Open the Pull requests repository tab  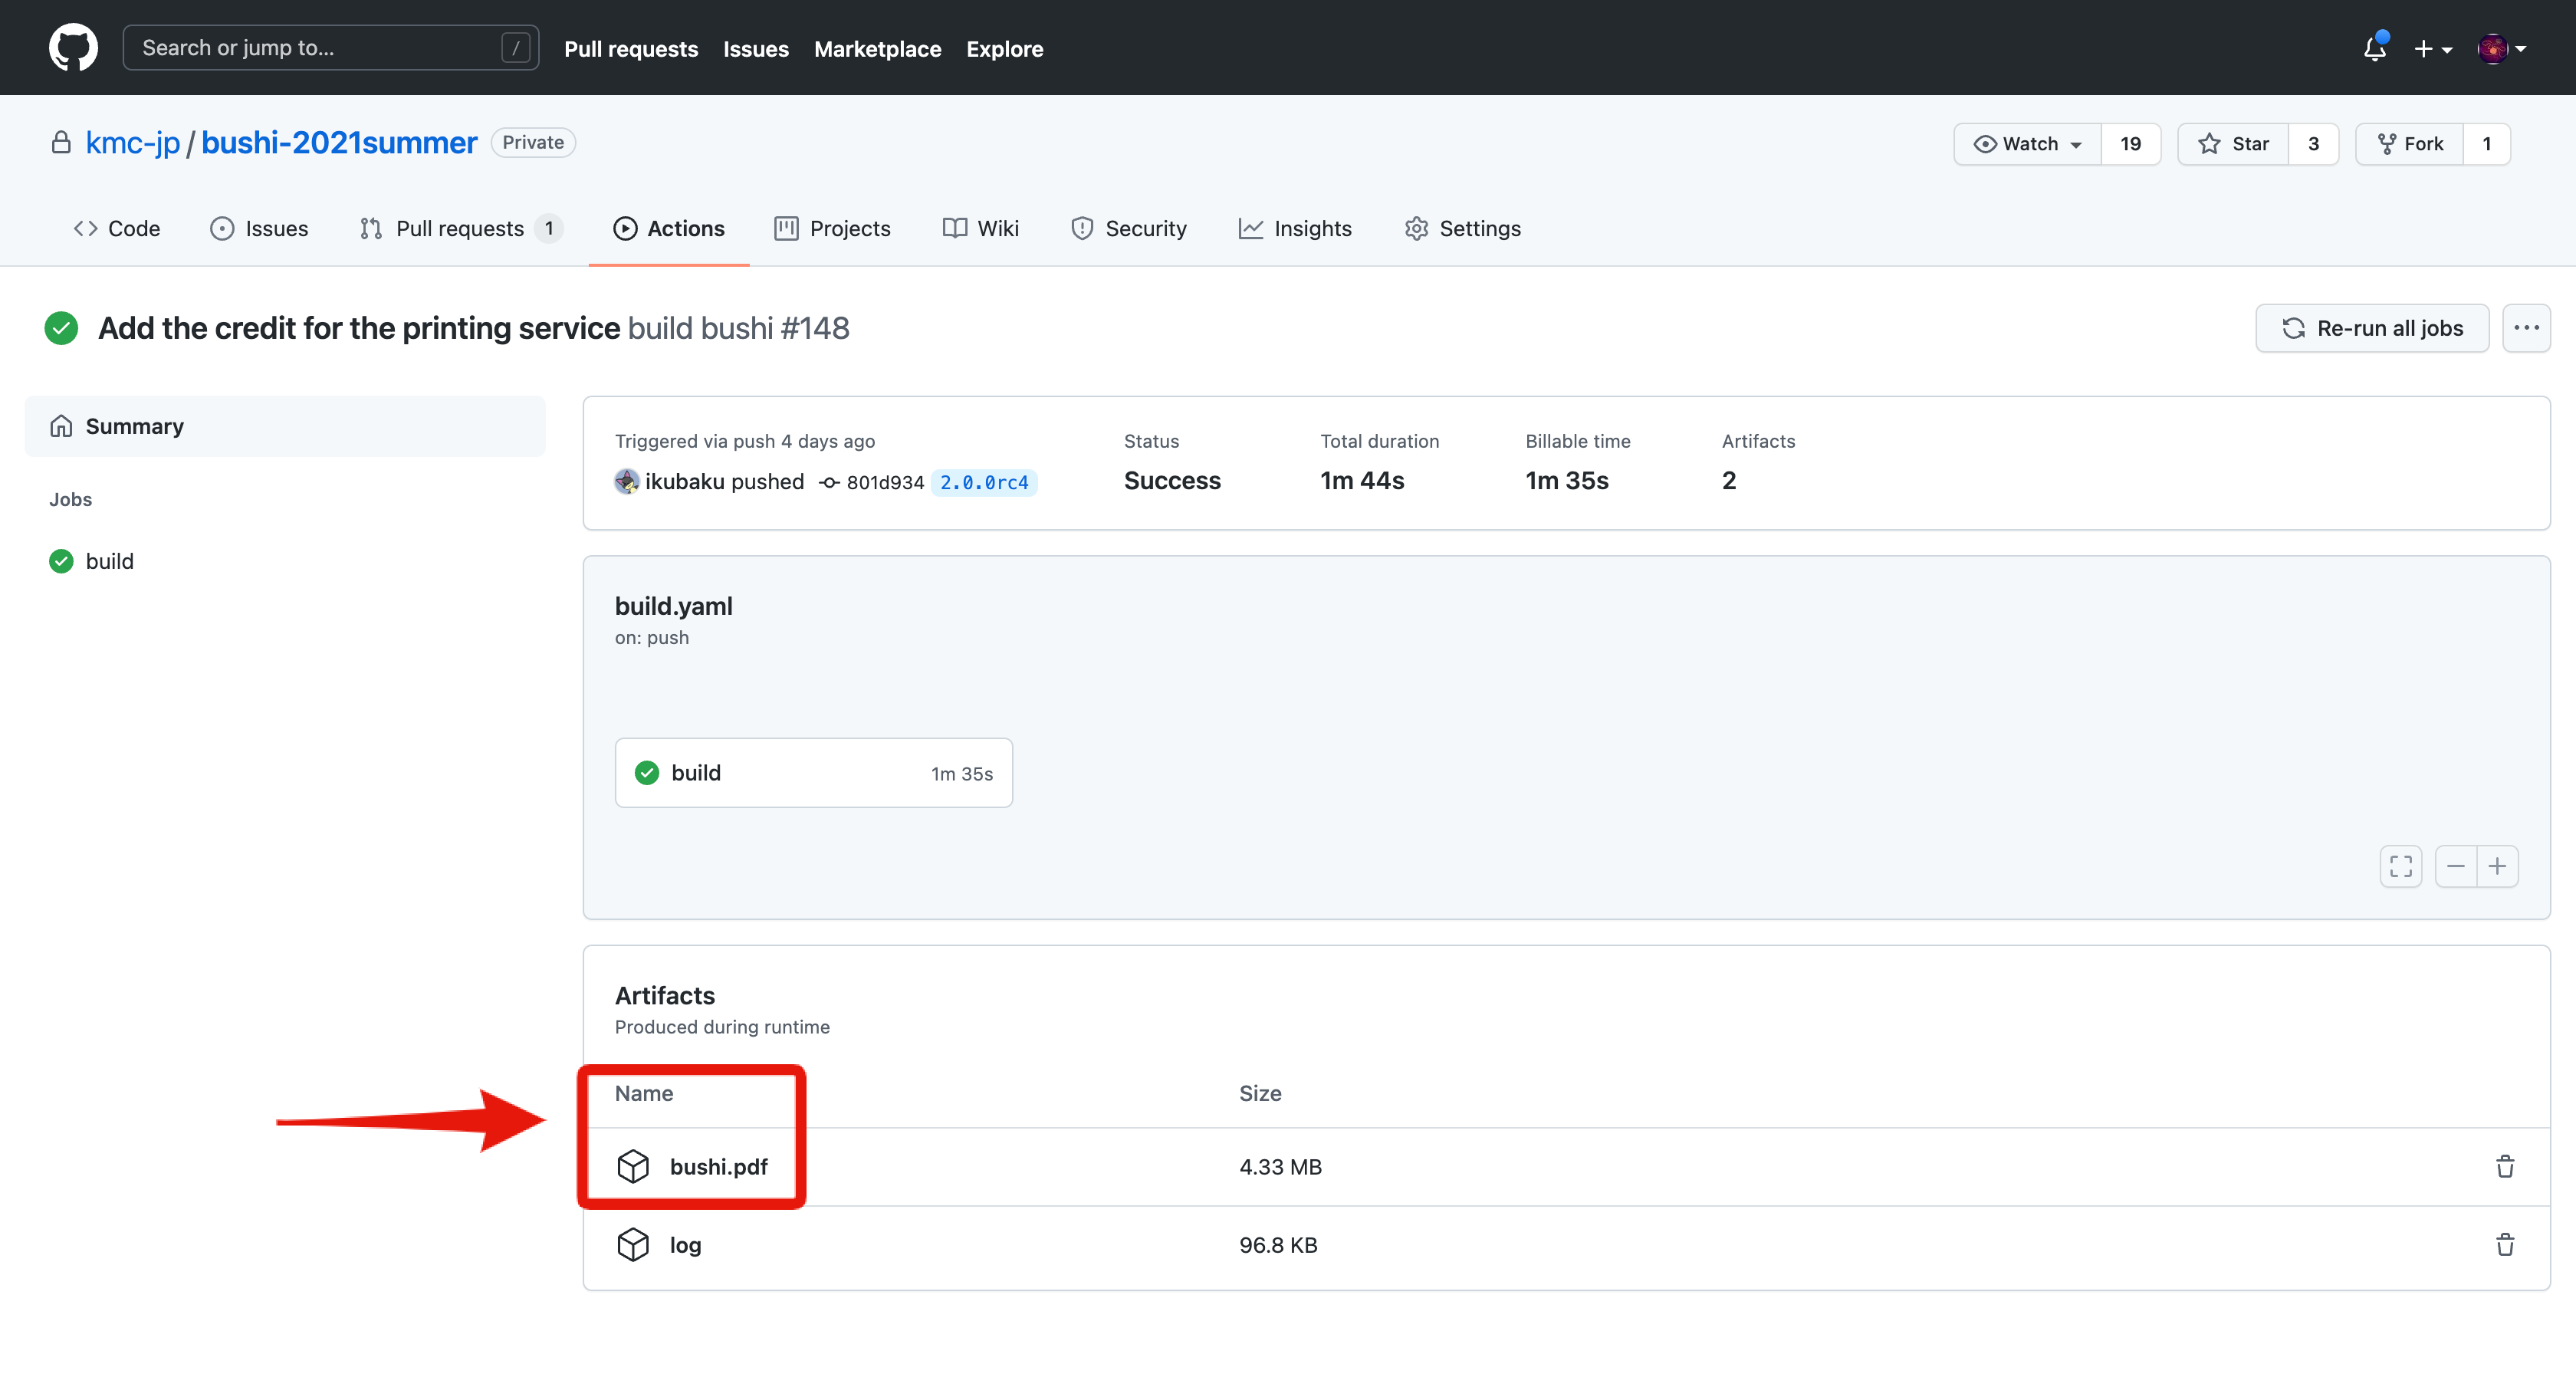click(459, 228)
